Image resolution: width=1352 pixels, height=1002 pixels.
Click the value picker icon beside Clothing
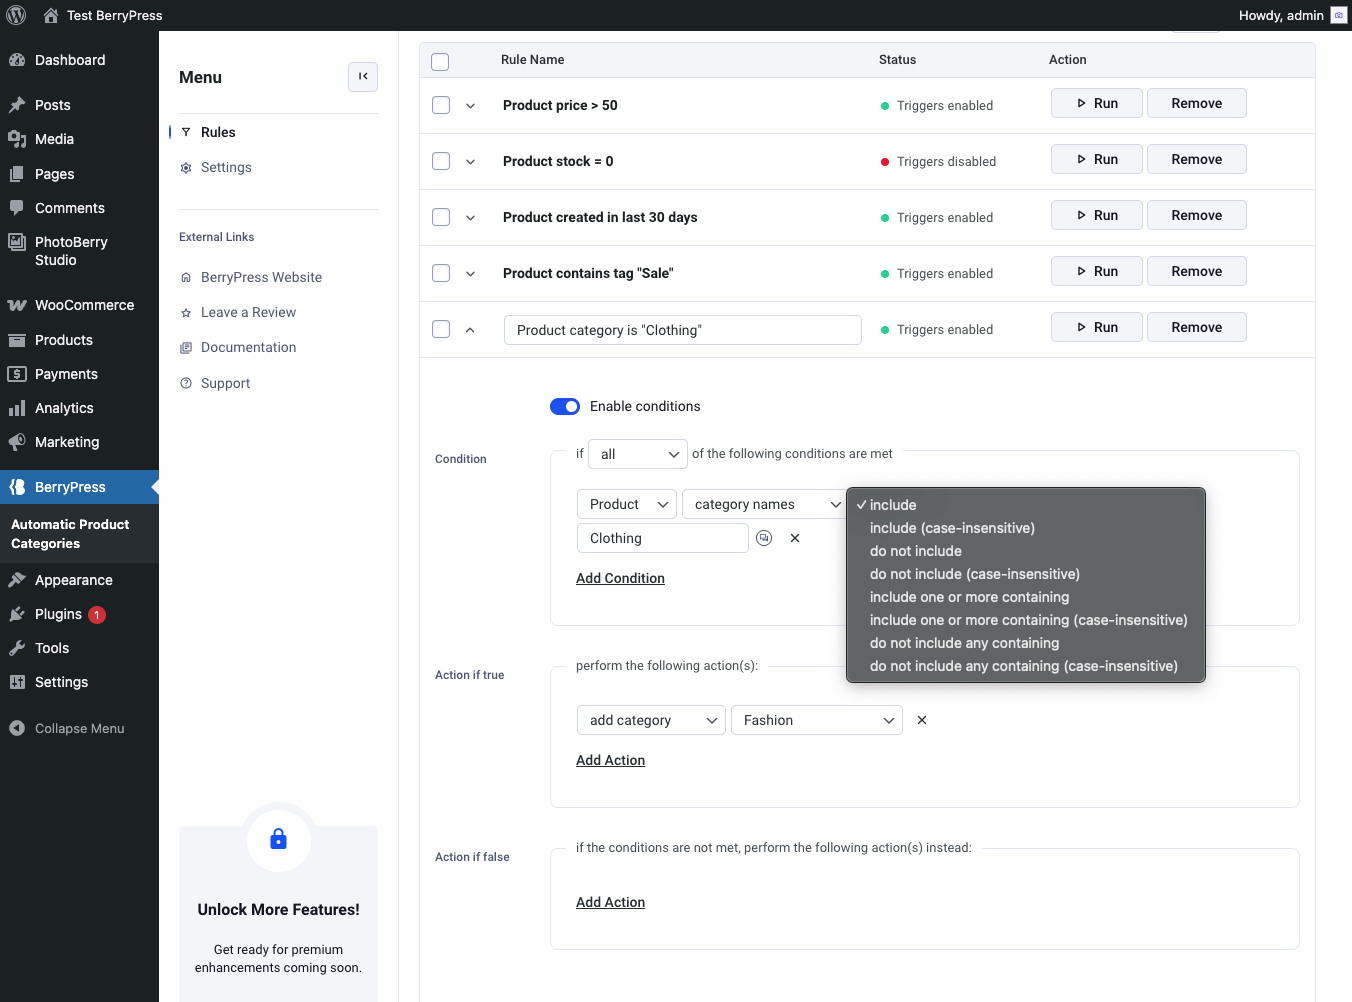coord(764,538)
